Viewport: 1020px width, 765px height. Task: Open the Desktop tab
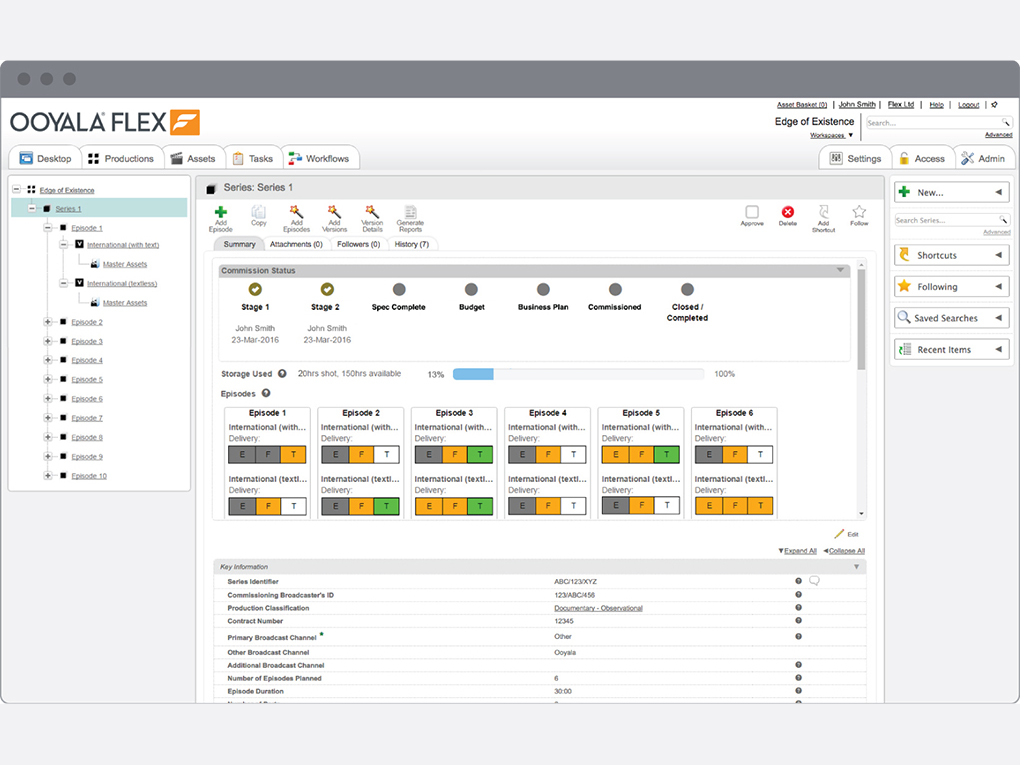click(45, 158)
